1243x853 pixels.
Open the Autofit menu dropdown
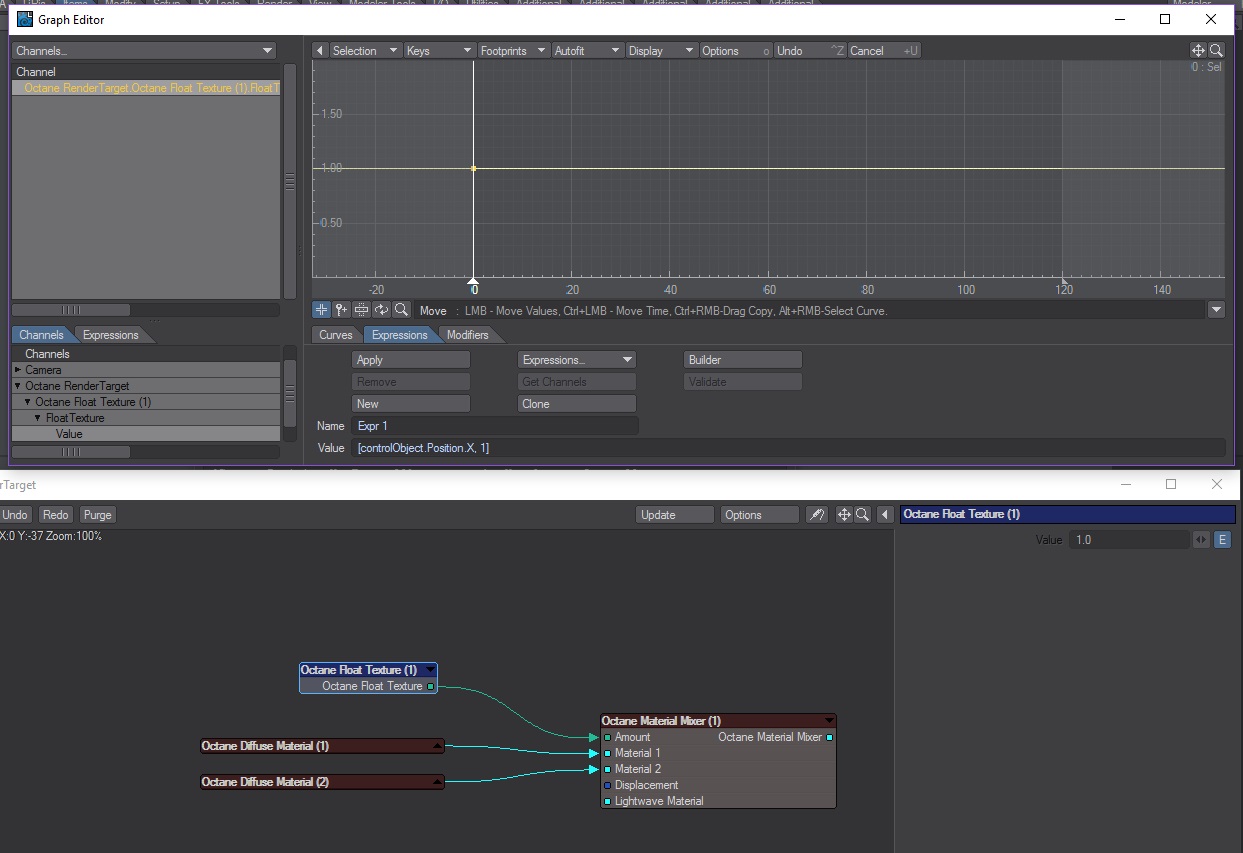coord(587,51)
